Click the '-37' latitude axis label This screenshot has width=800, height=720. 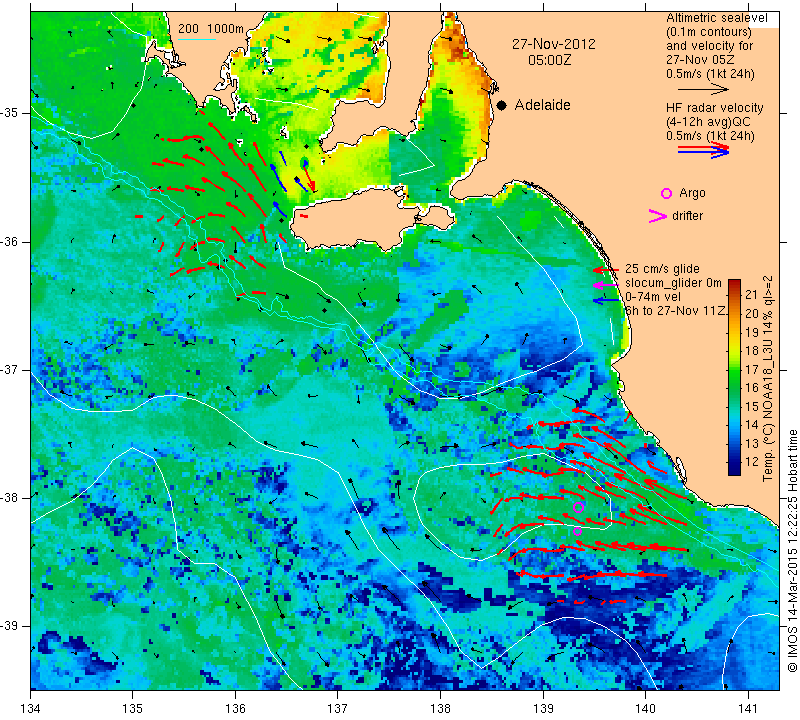(x=10, y=369)
